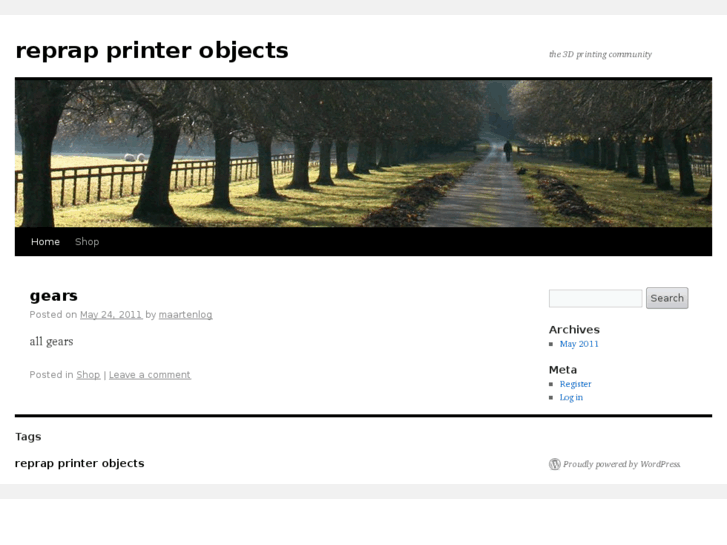Image resolution: width=727 pixels, height=545 pixels.
Task: Click the Log in link
Action: tap(571, 398)
